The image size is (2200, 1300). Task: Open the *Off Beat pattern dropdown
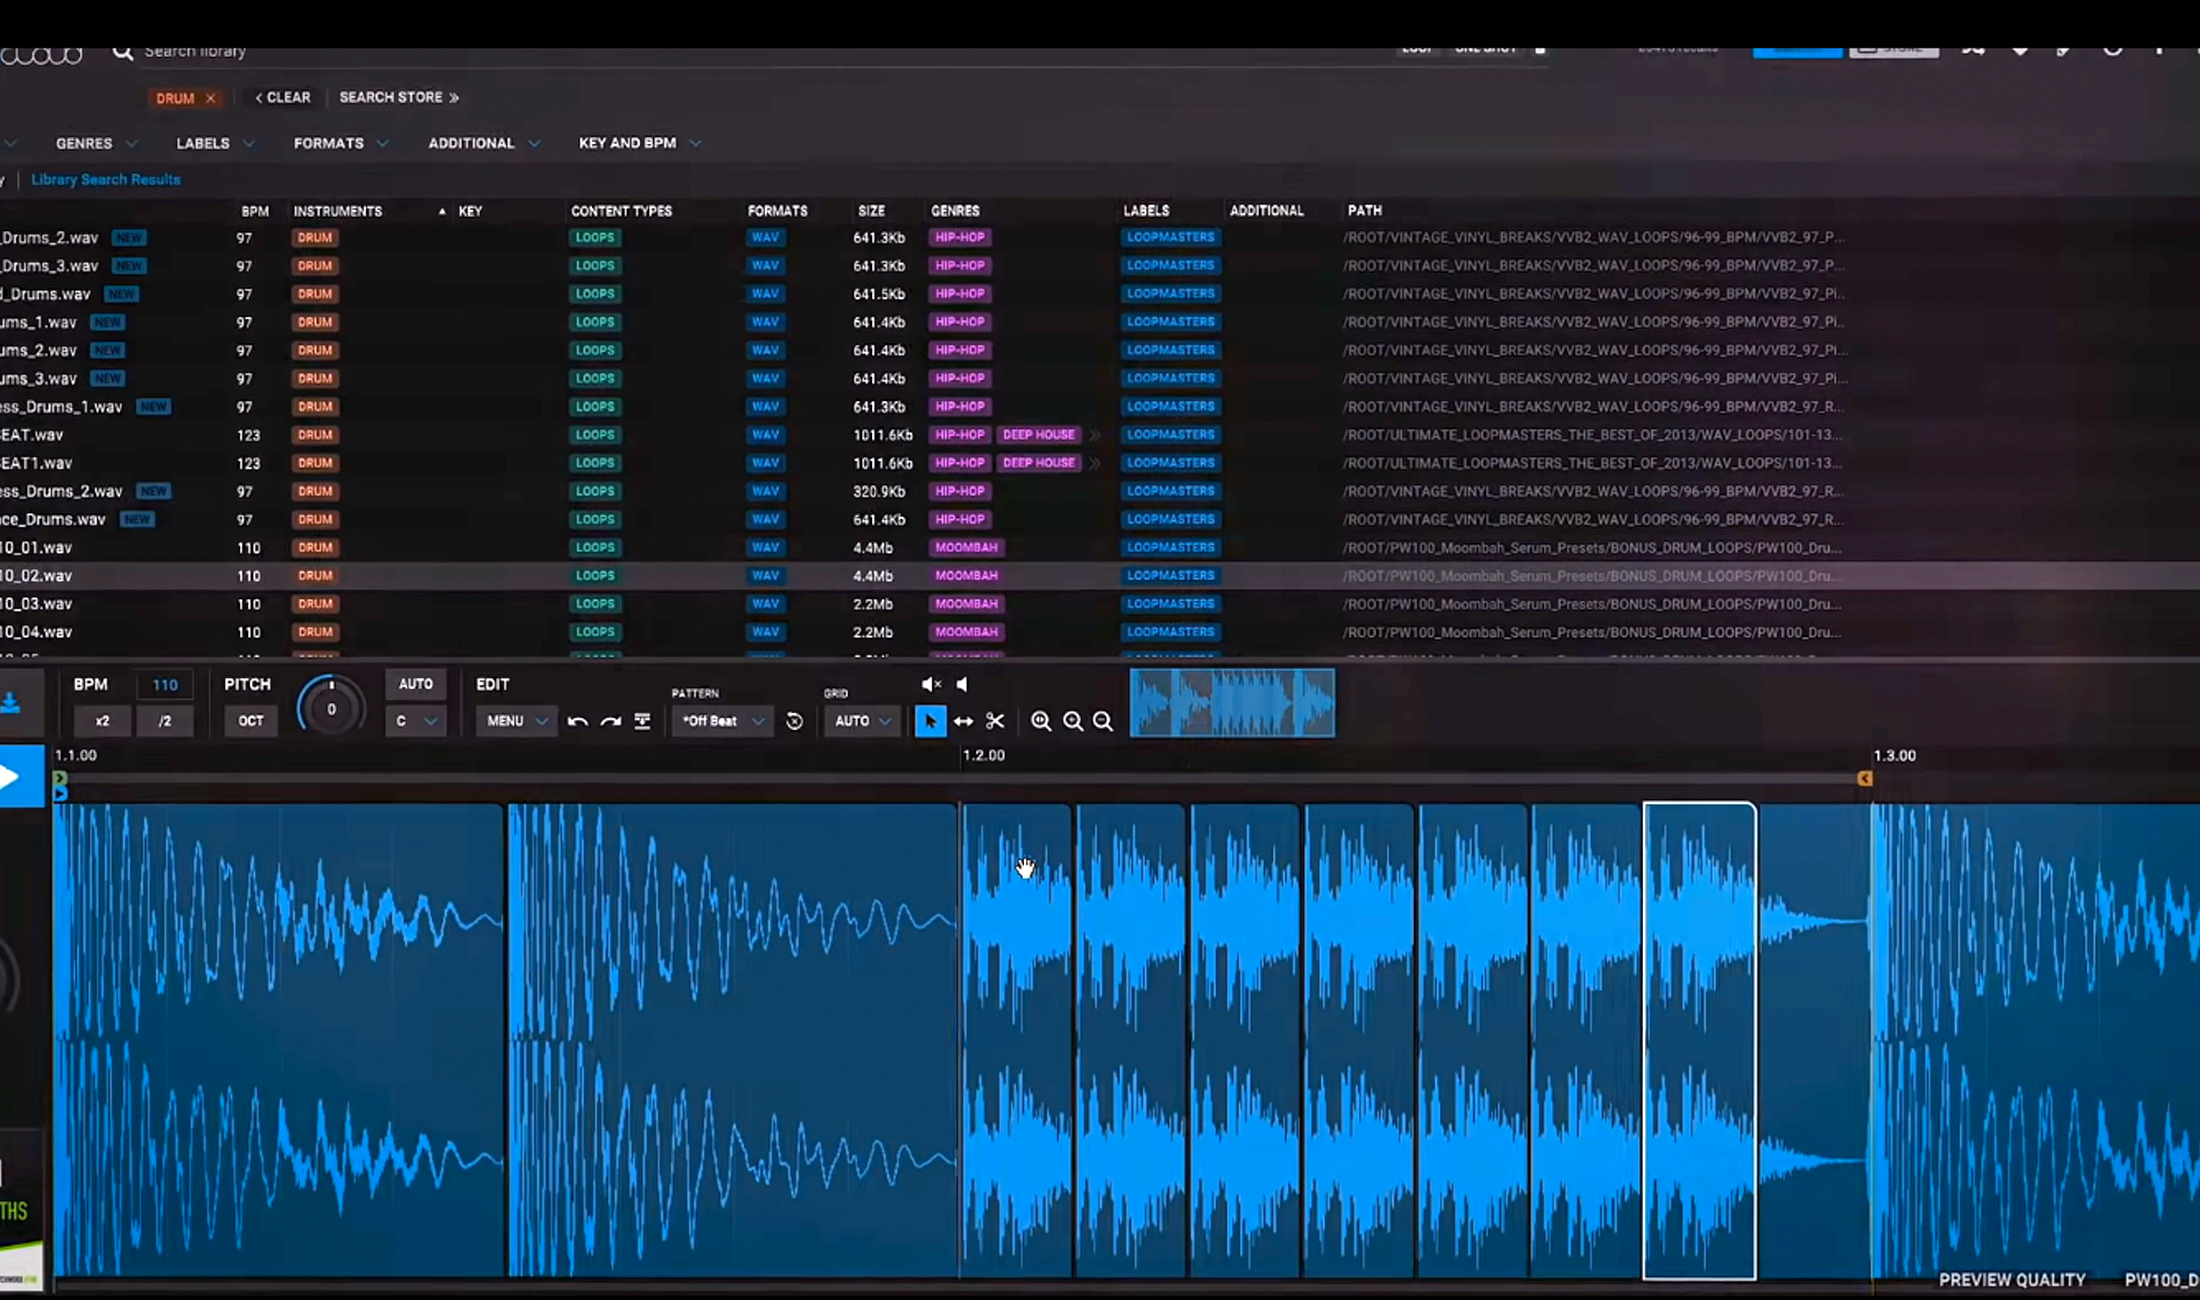coord(720,720)
